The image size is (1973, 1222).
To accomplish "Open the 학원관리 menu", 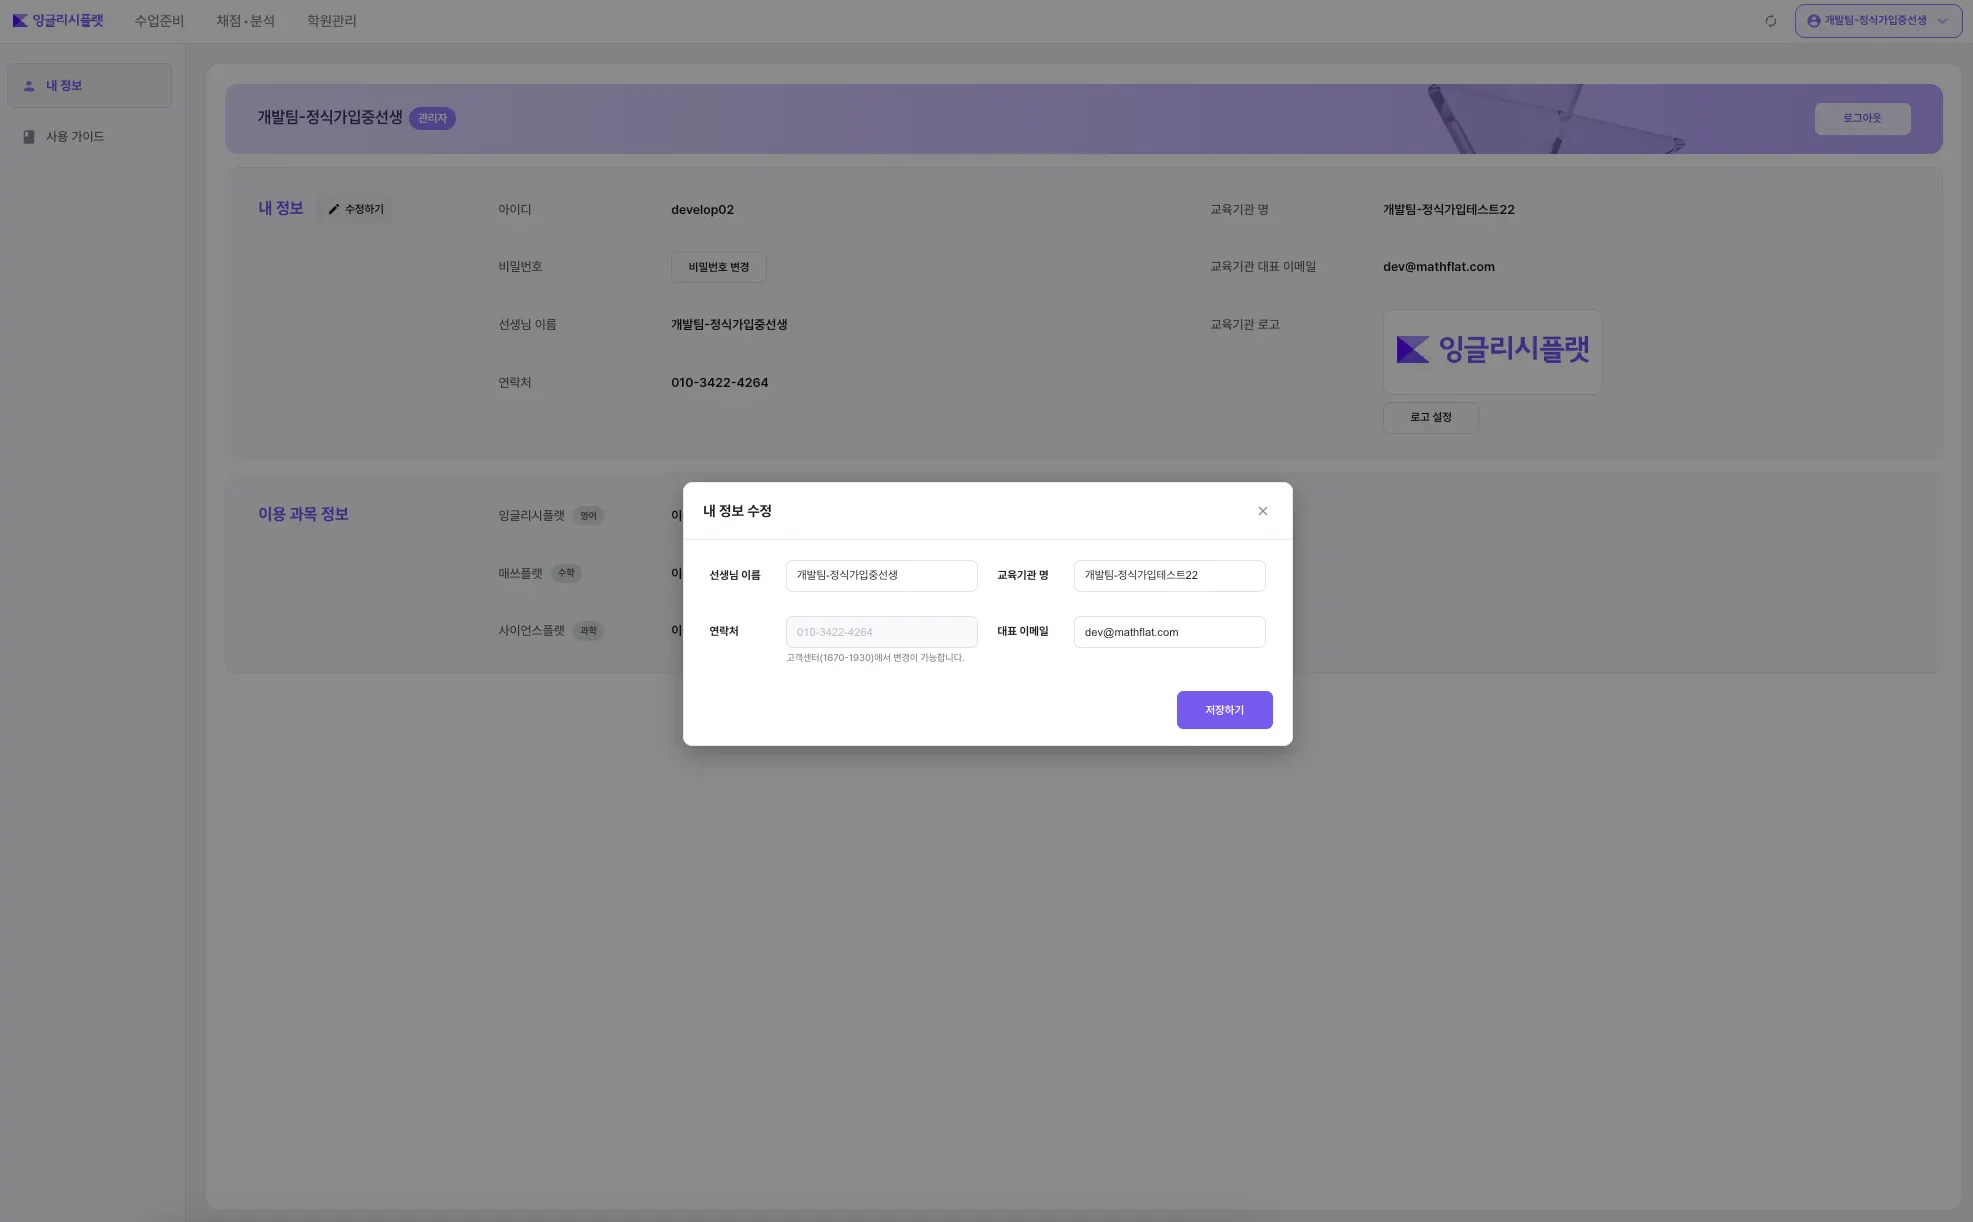I will click(x=331, y=21).
